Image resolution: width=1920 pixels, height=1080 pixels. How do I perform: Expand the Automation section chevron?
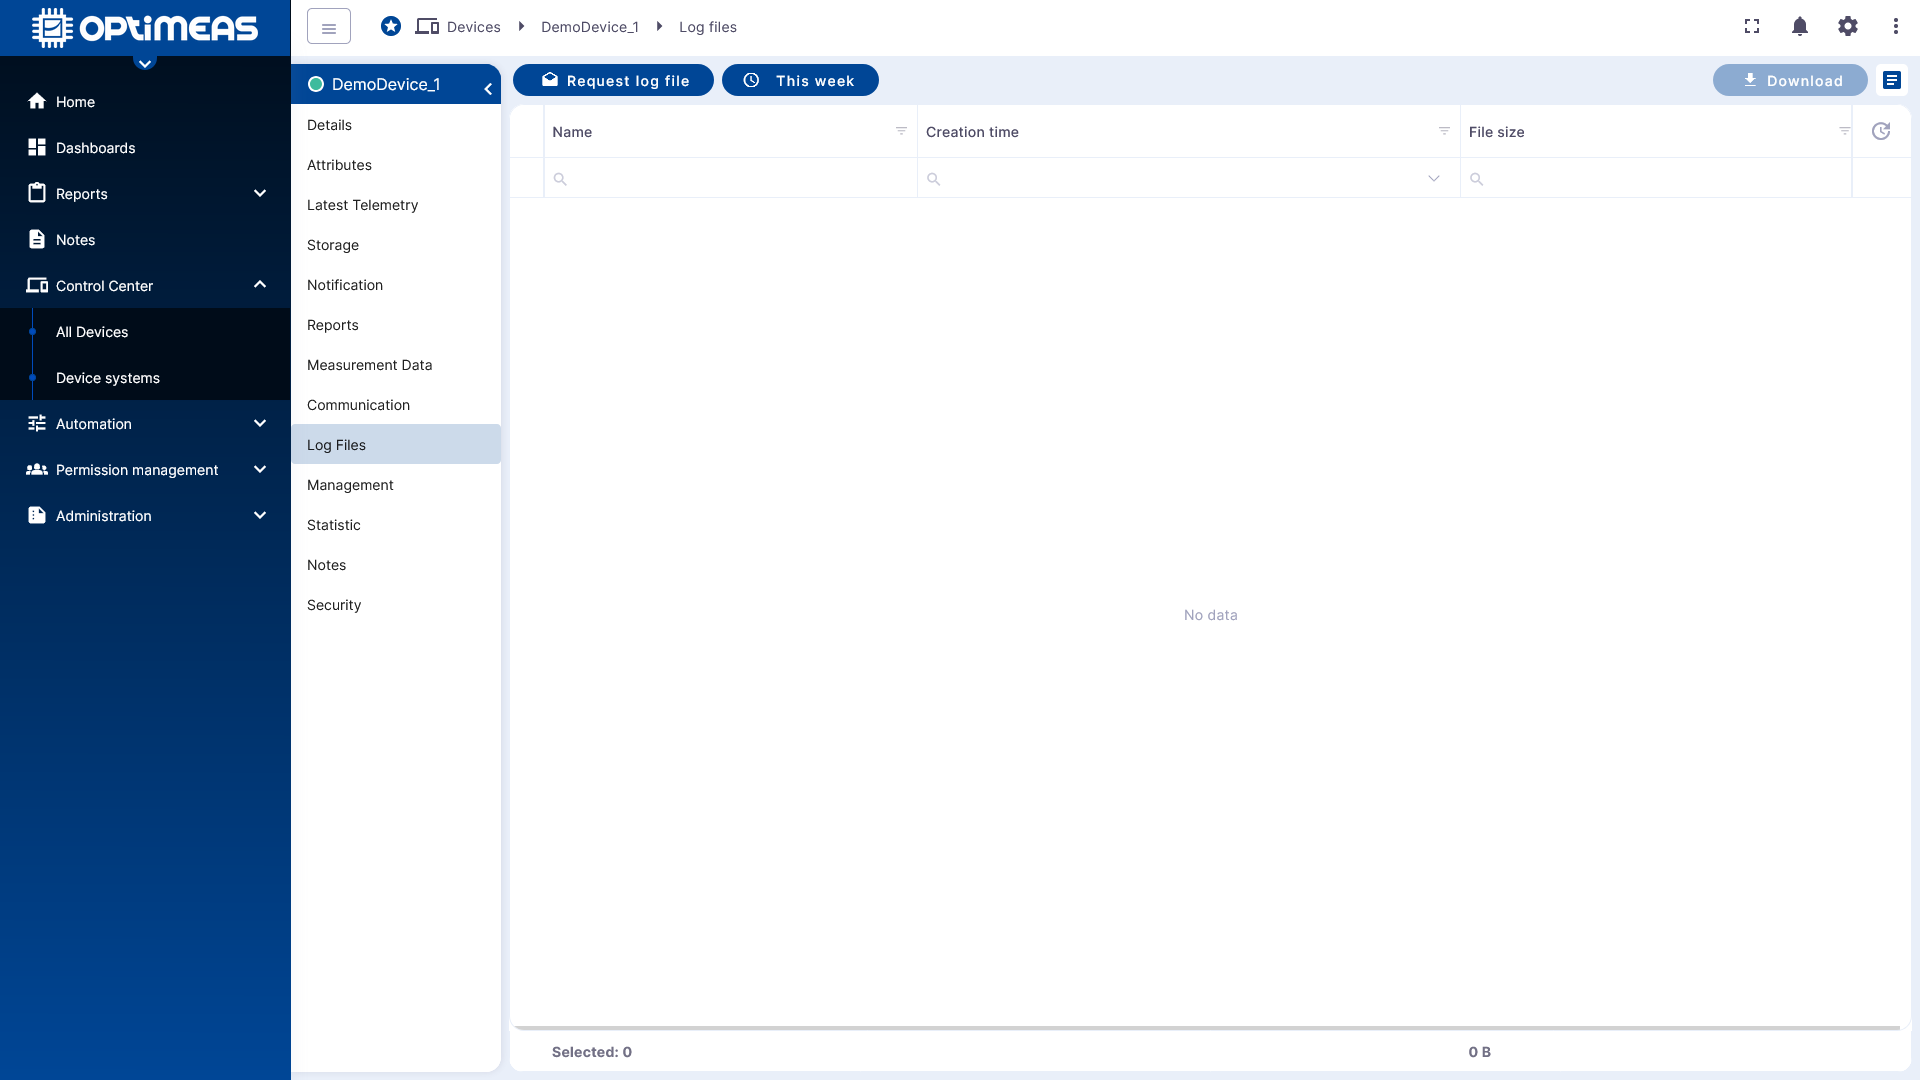coord(260,423)
